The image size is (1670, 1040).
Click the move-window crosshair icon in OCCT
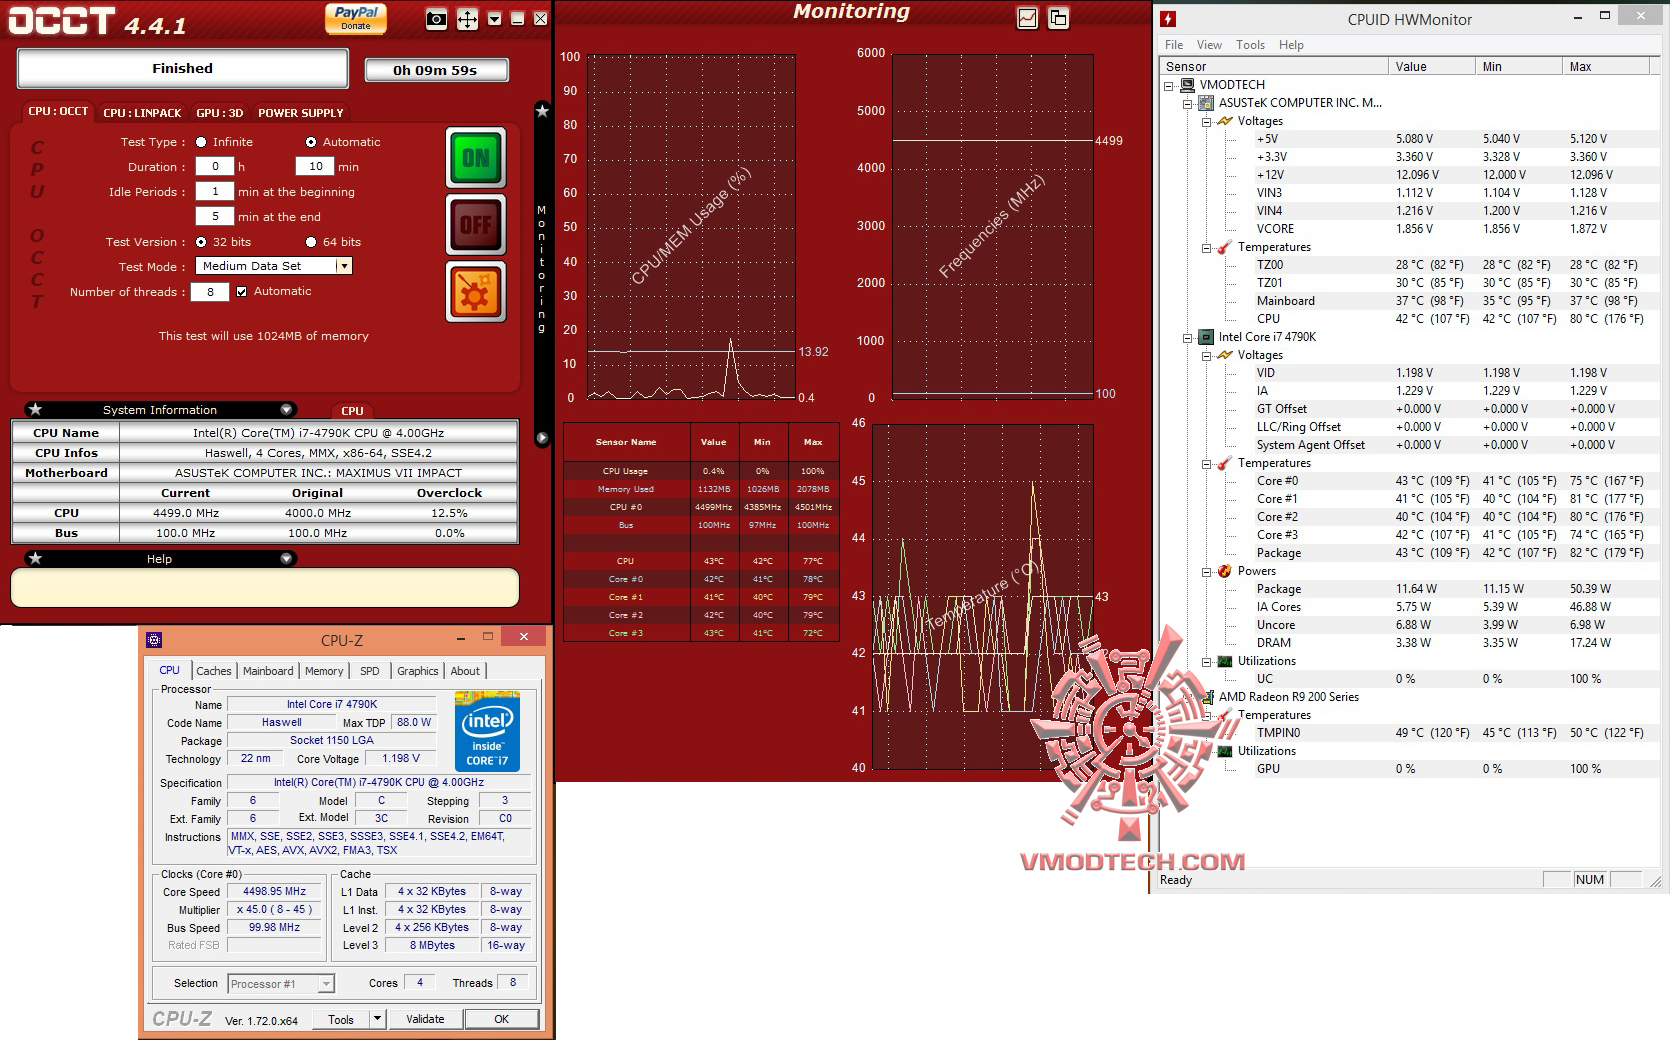coord(467,19)
